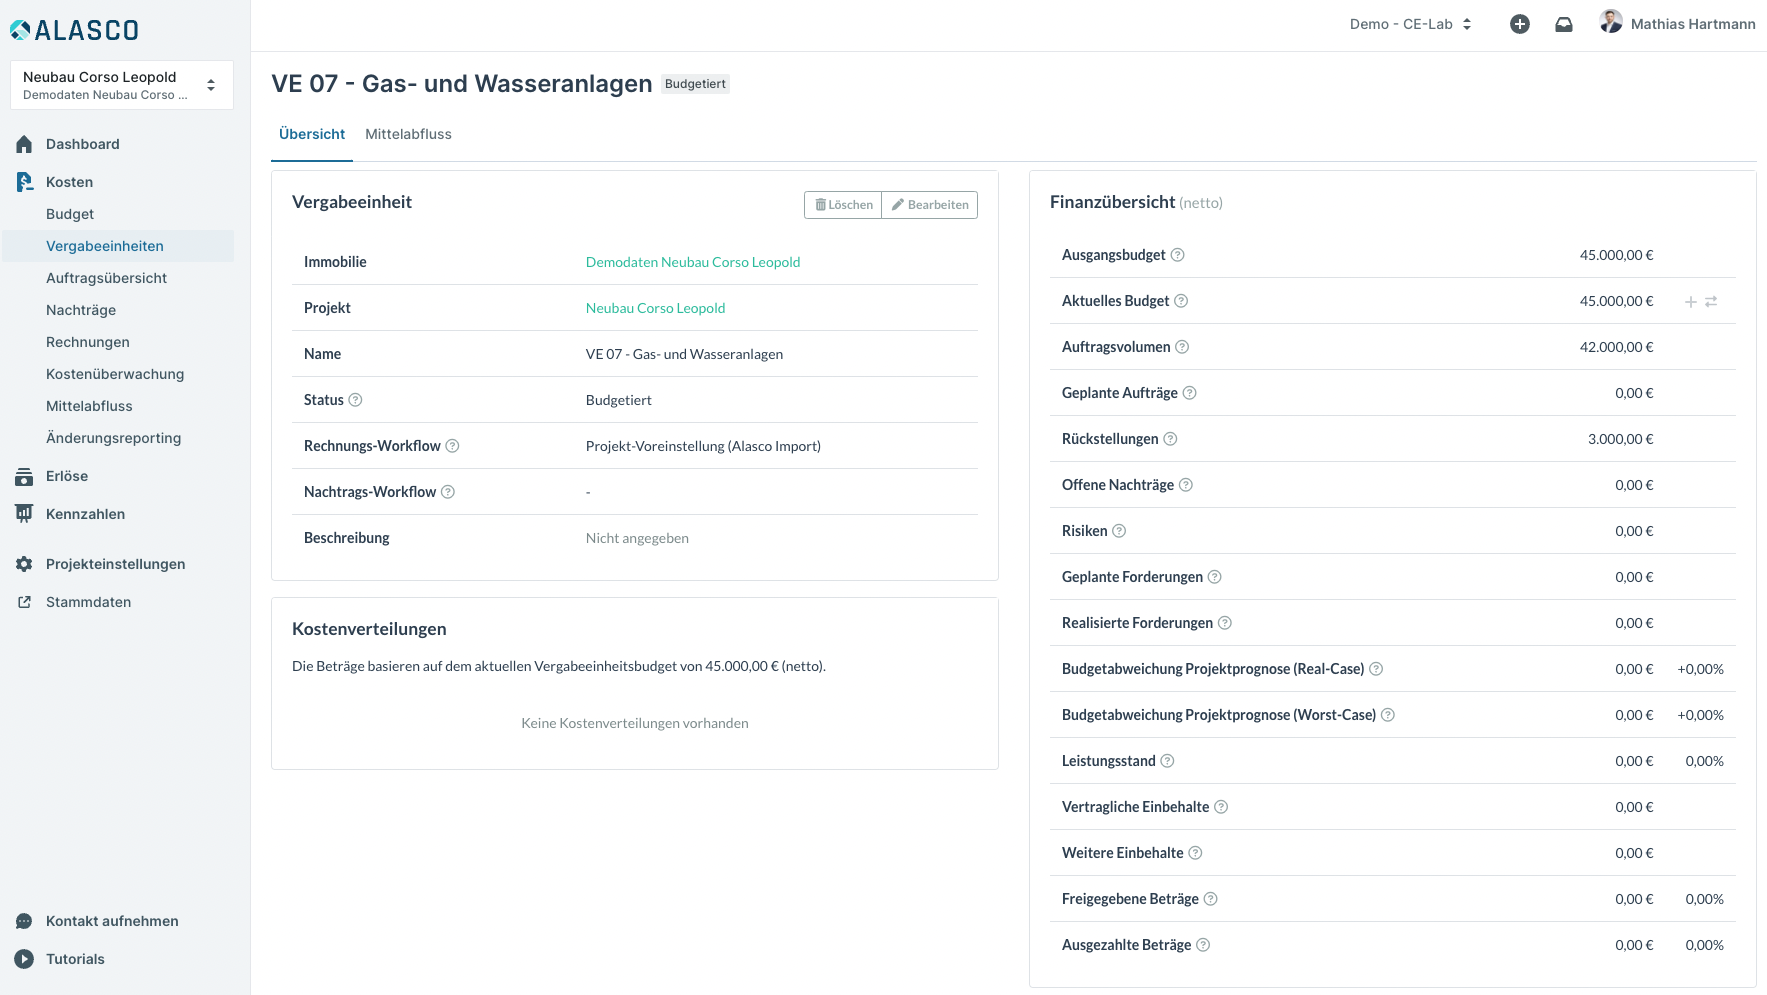Open the inbox tray icon

point(1563,24)
